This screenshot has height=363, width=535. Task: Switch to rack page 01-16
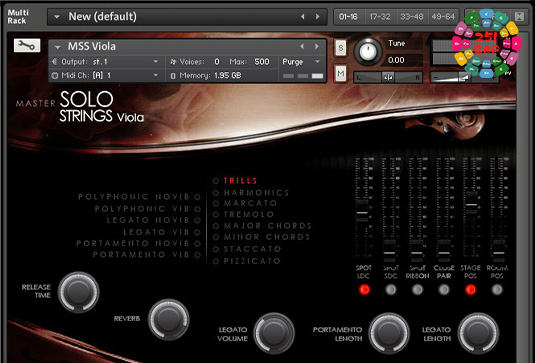348,17
